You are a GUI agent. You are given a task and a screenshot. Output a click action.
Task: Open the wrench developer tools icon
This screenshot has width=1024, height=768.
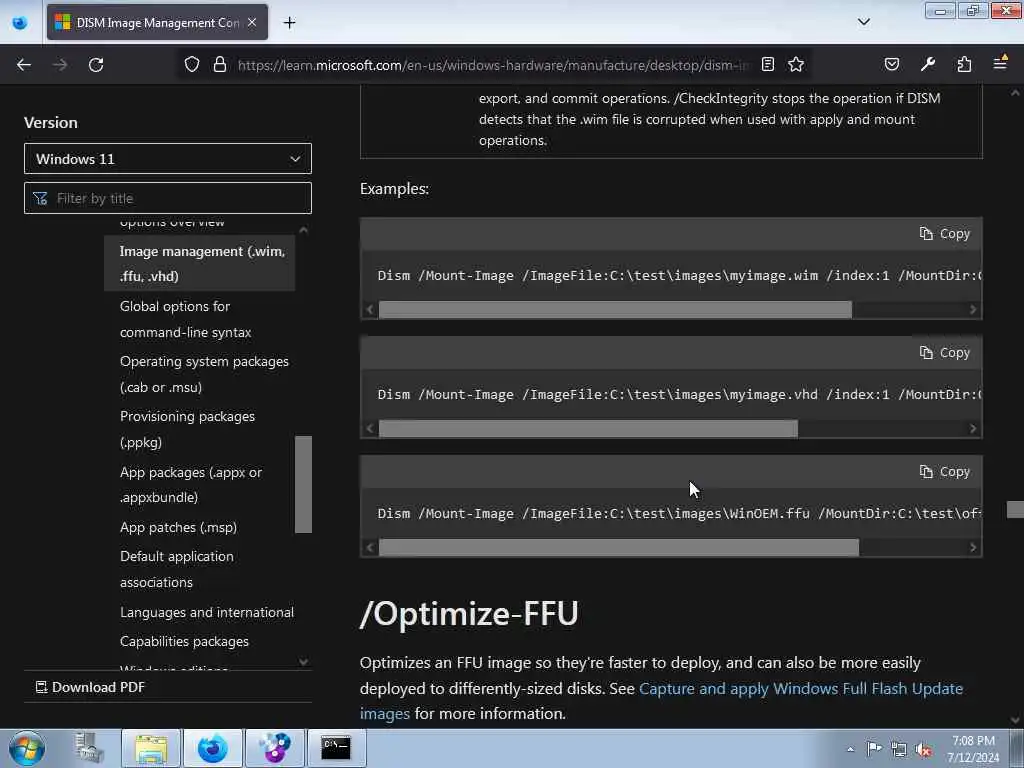[x=927, y=64]
